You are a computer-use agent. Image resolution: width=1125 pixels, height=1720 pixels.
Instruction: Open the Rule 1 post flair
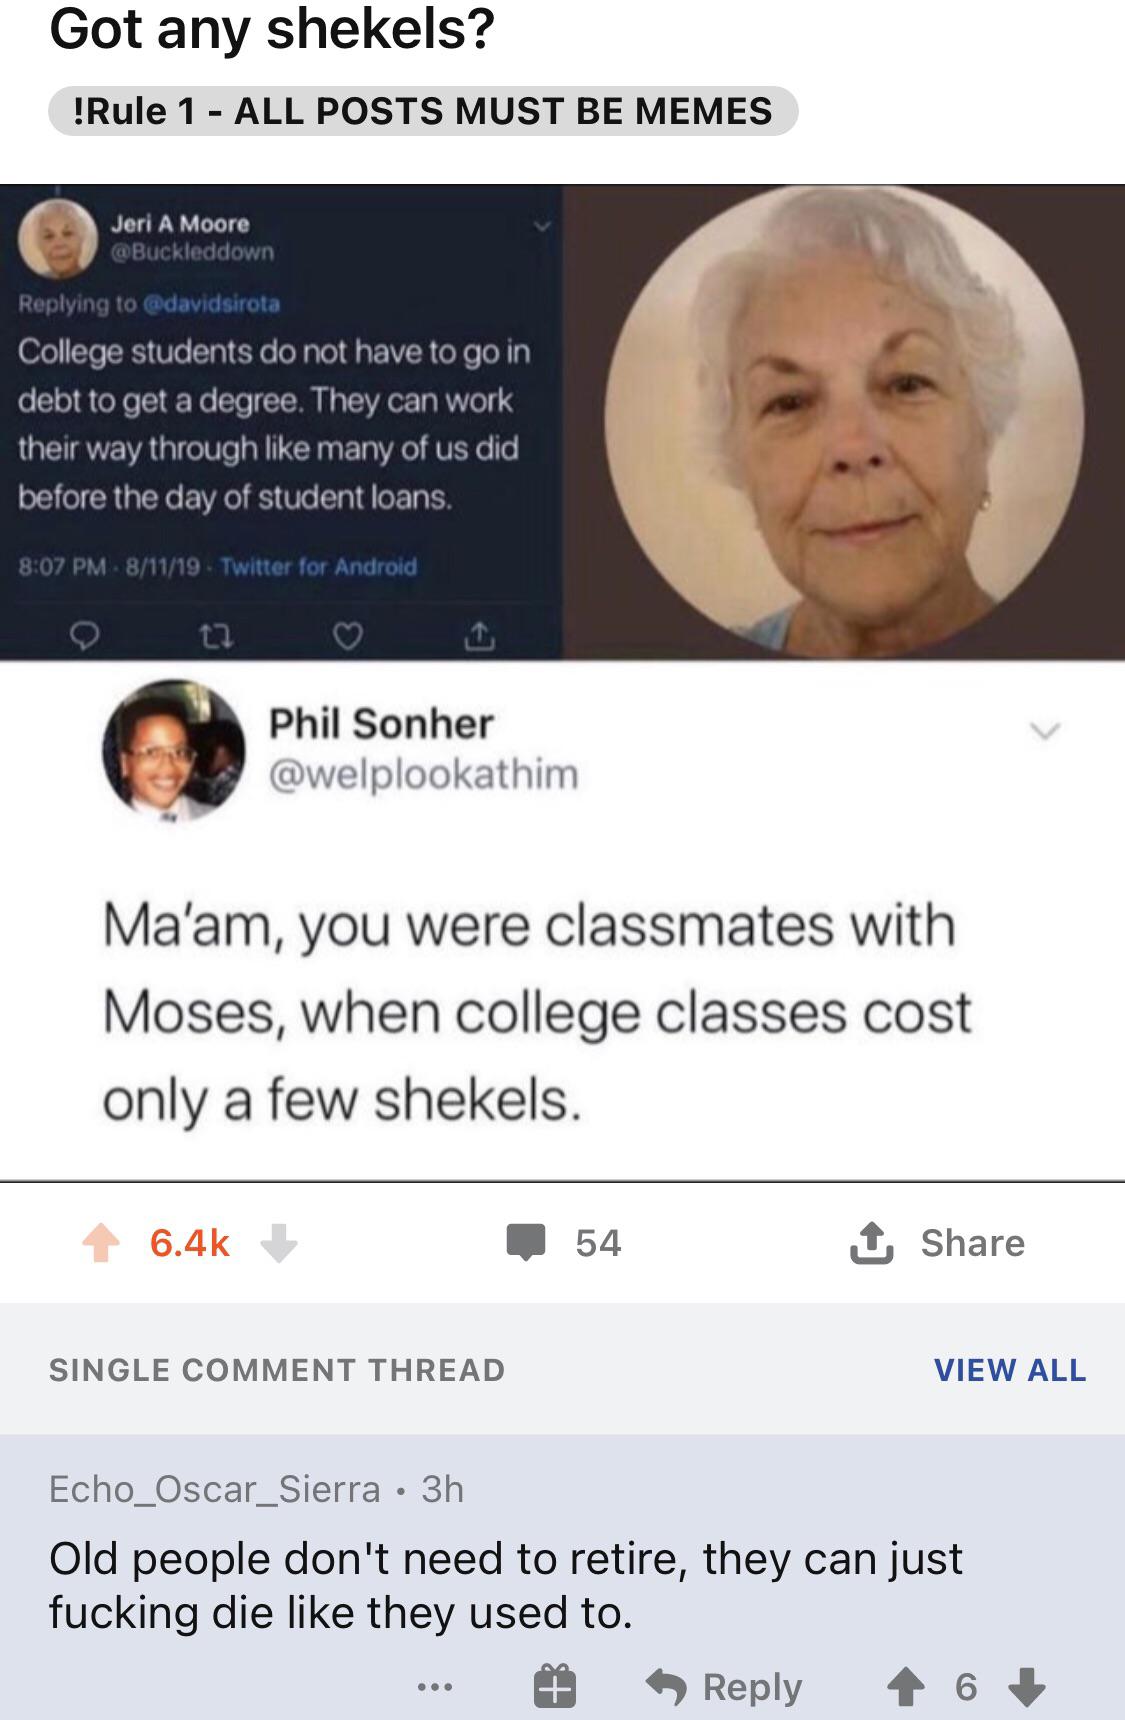423,110
